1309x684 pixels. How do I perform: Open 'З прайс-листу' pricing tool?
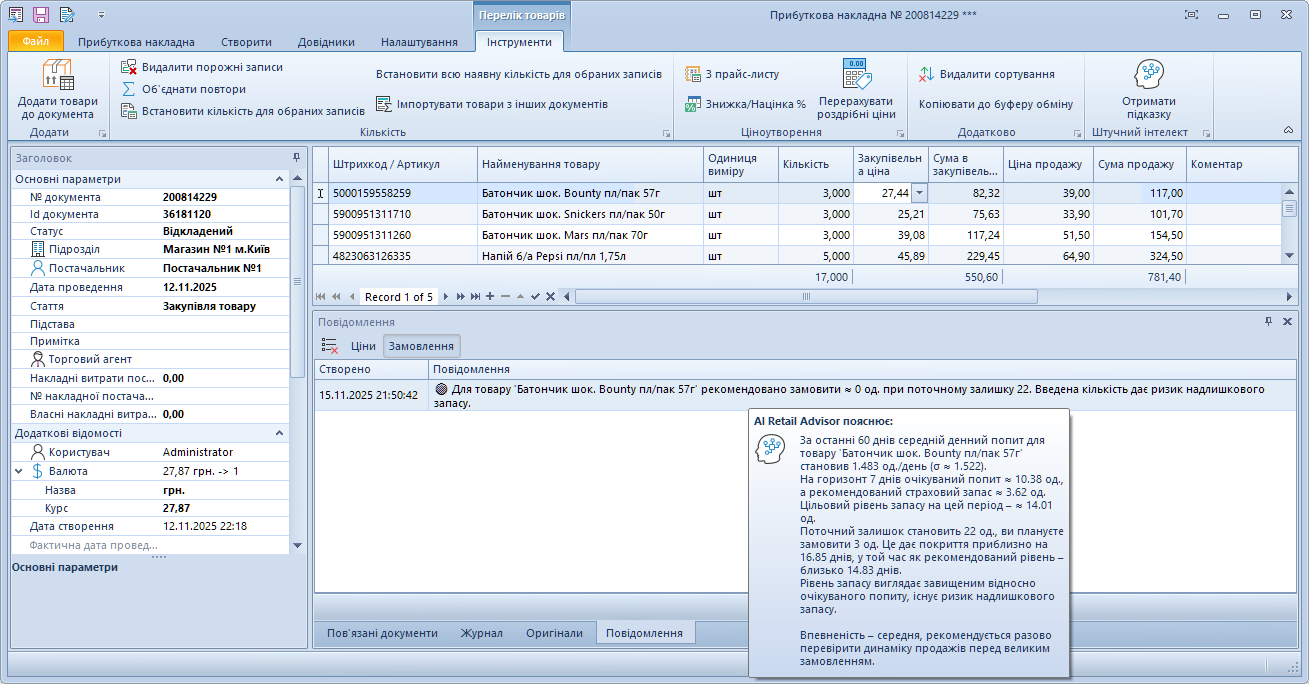click(x=693, y=74)
